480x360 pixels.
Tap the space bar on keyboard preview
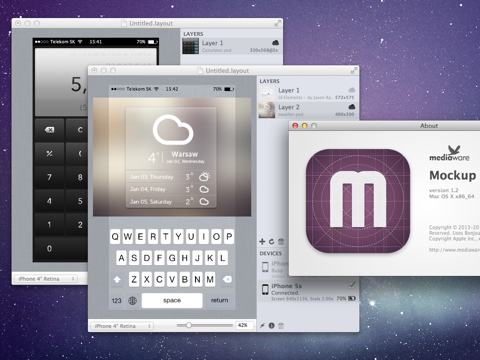point(172,300)
